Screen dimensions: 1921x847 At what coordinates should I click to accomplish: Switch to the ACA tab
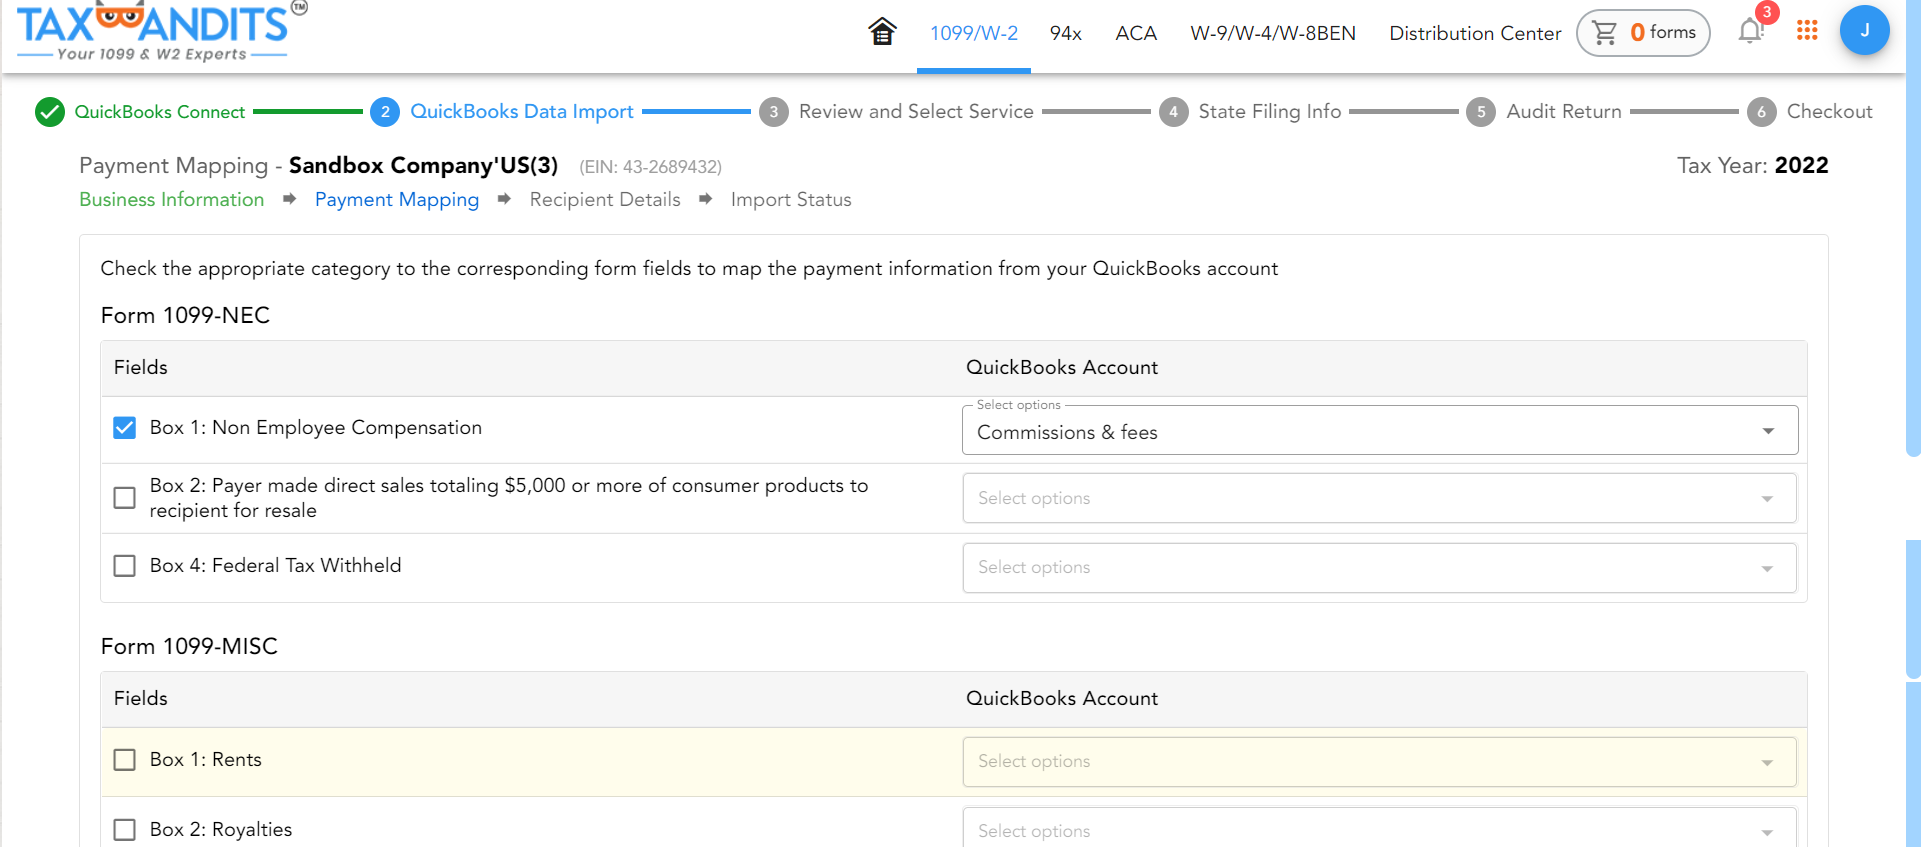(1136, 33)
